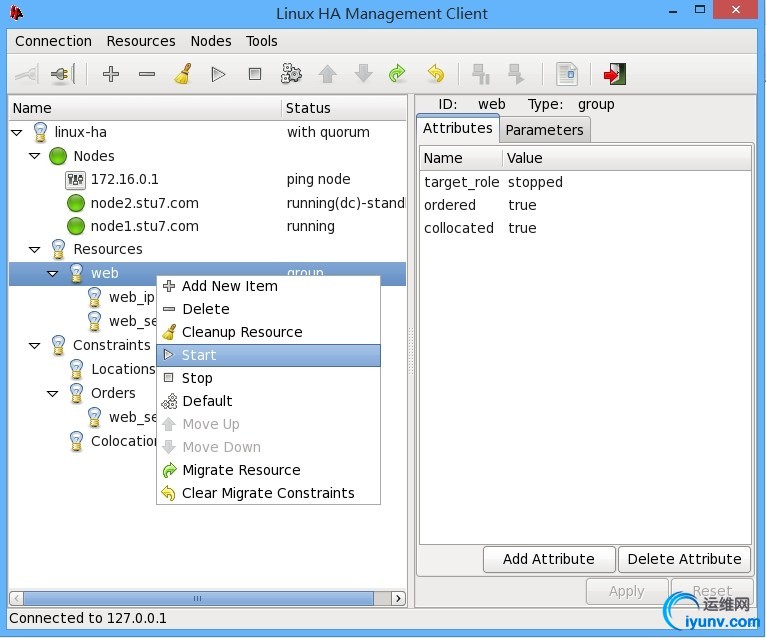Choose Delete from the context menu
The width and height of the screenshot is (766, 638).
268,309
